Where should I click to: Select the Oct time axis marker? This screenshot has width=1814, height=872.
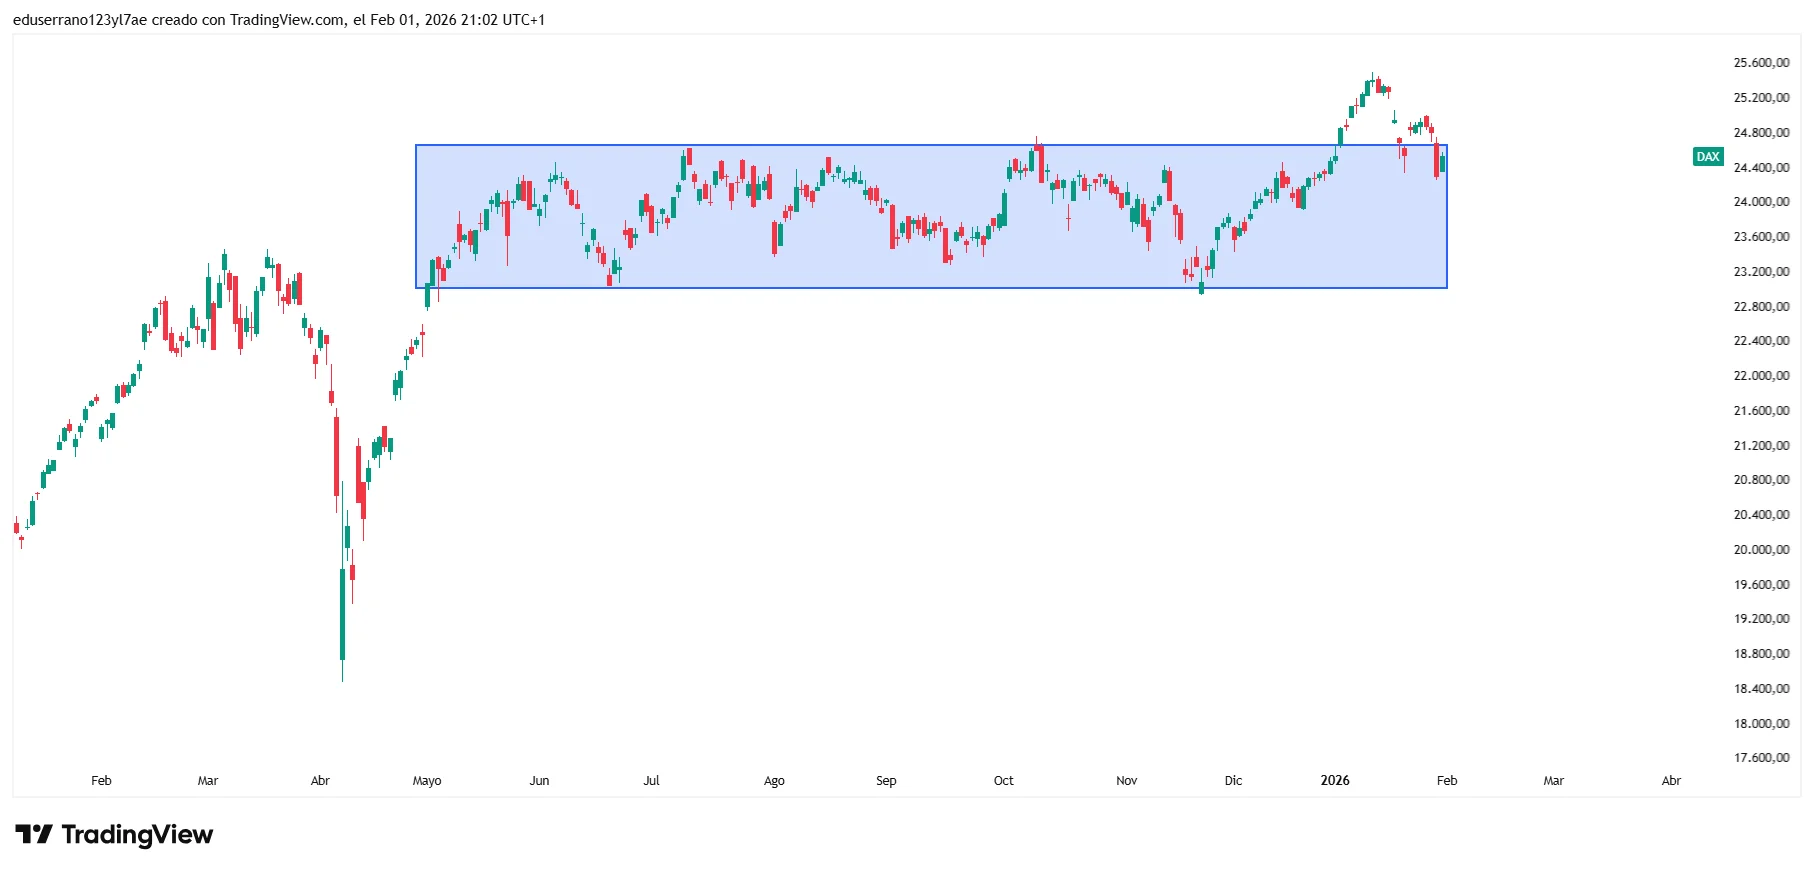[x=1003, y=781]
